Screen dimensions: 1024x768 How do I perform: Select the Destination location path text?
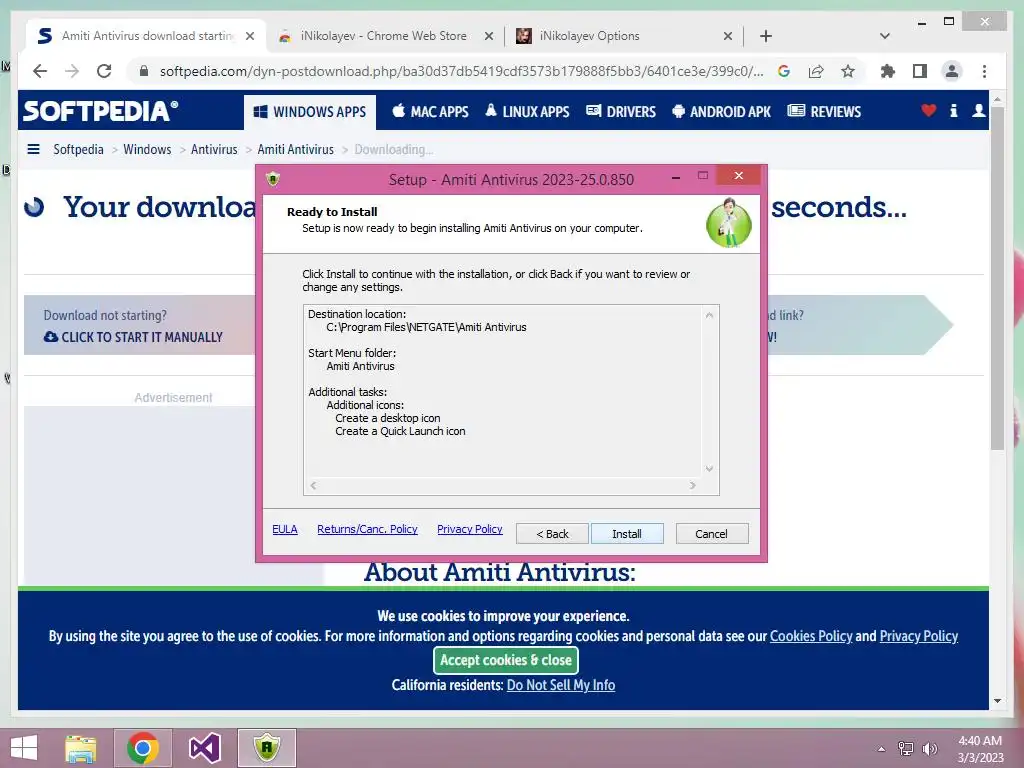tap(426, 327)
